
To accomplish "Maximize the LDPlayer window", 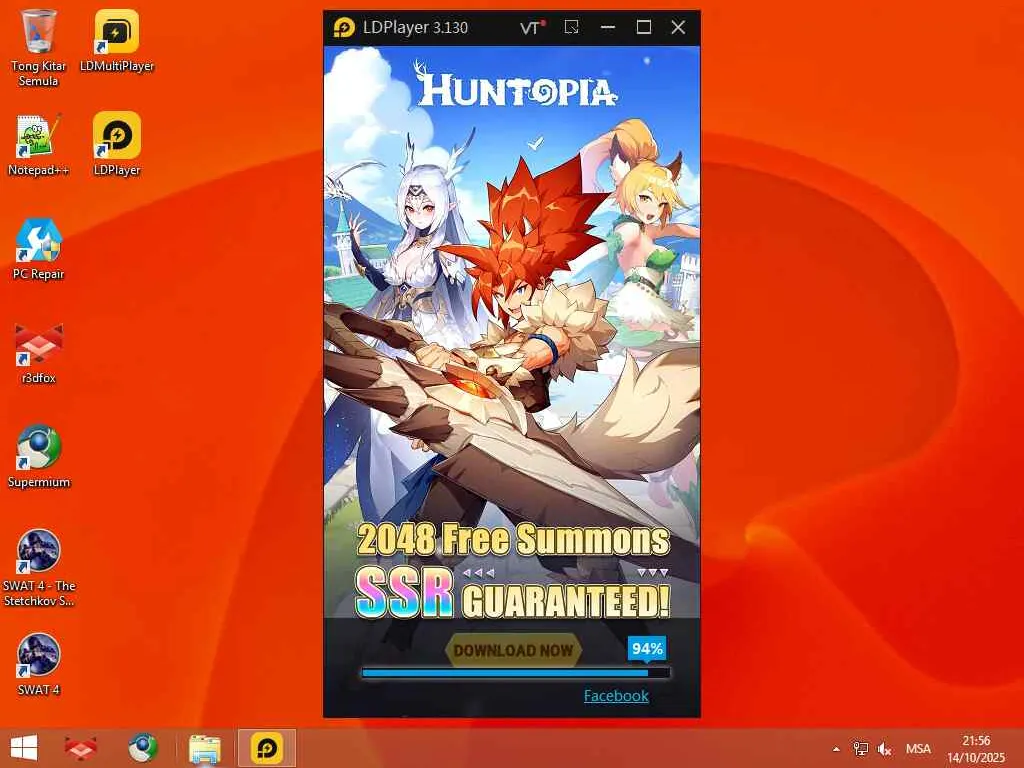I will click(643, 27).
